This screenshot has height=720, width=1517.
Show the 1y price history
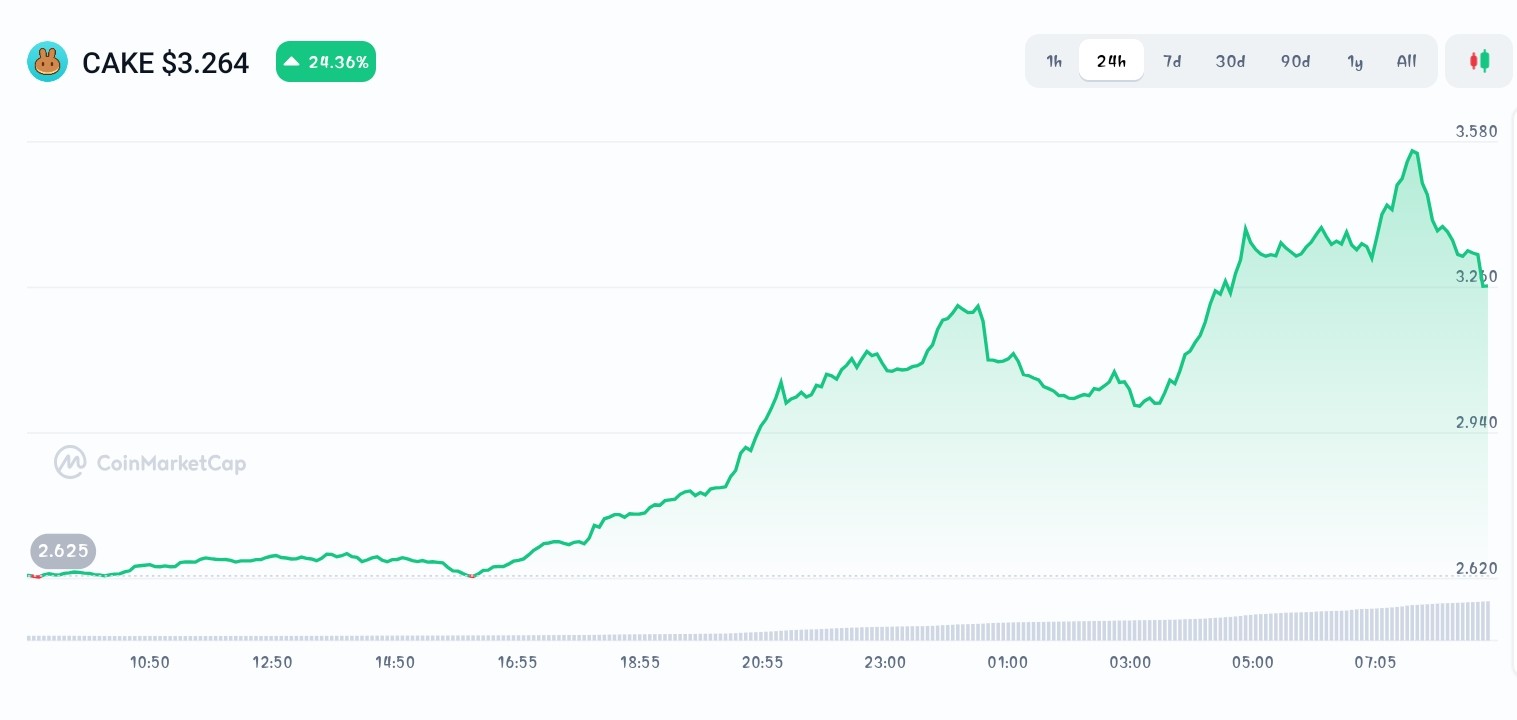pos(1355,61)
